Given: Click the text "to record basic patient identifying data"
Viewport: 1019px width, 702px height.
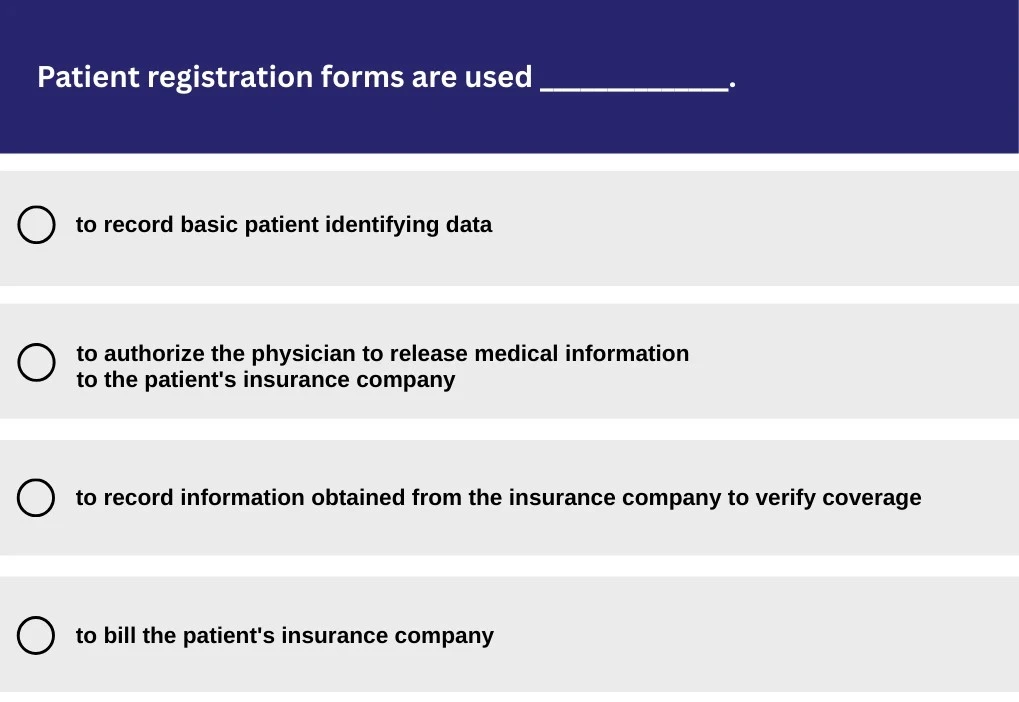Looking at the screenshot, I should click(284, 225).
